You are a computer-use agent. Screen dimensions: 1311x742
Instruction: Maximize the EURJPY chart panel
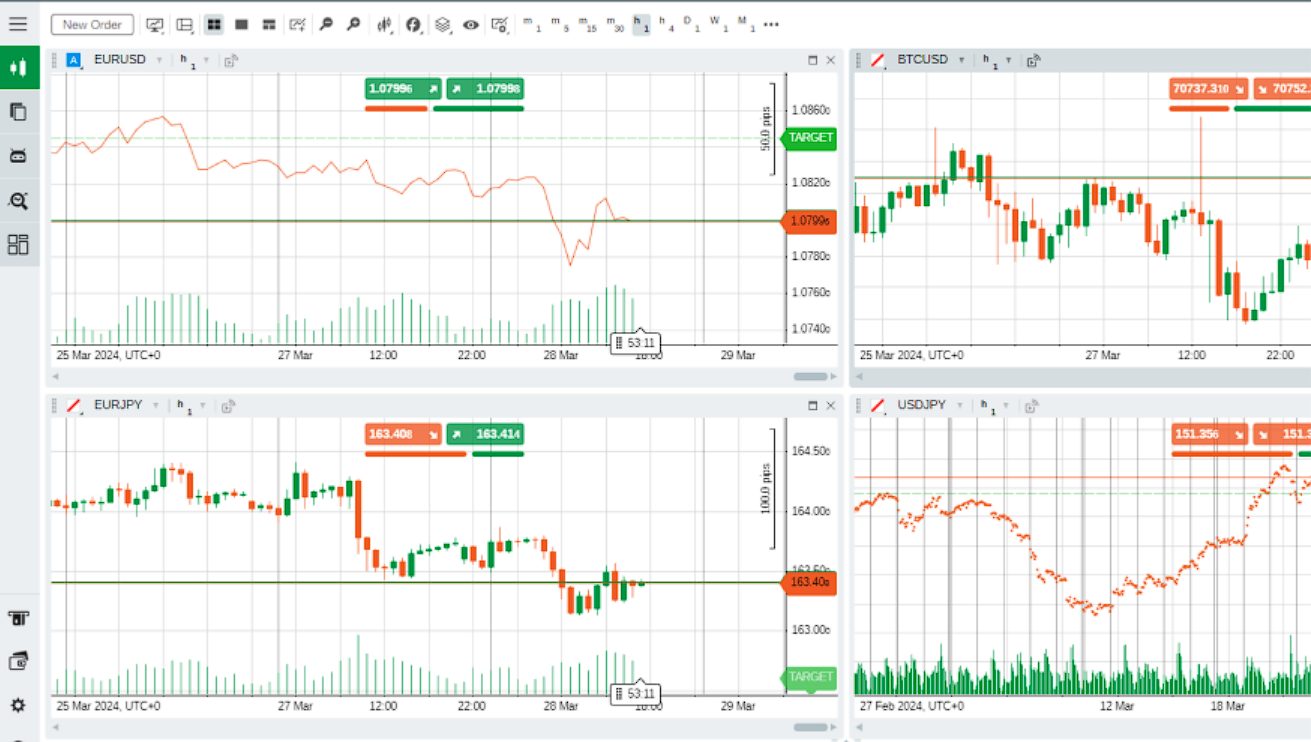[x=812, y=406]
